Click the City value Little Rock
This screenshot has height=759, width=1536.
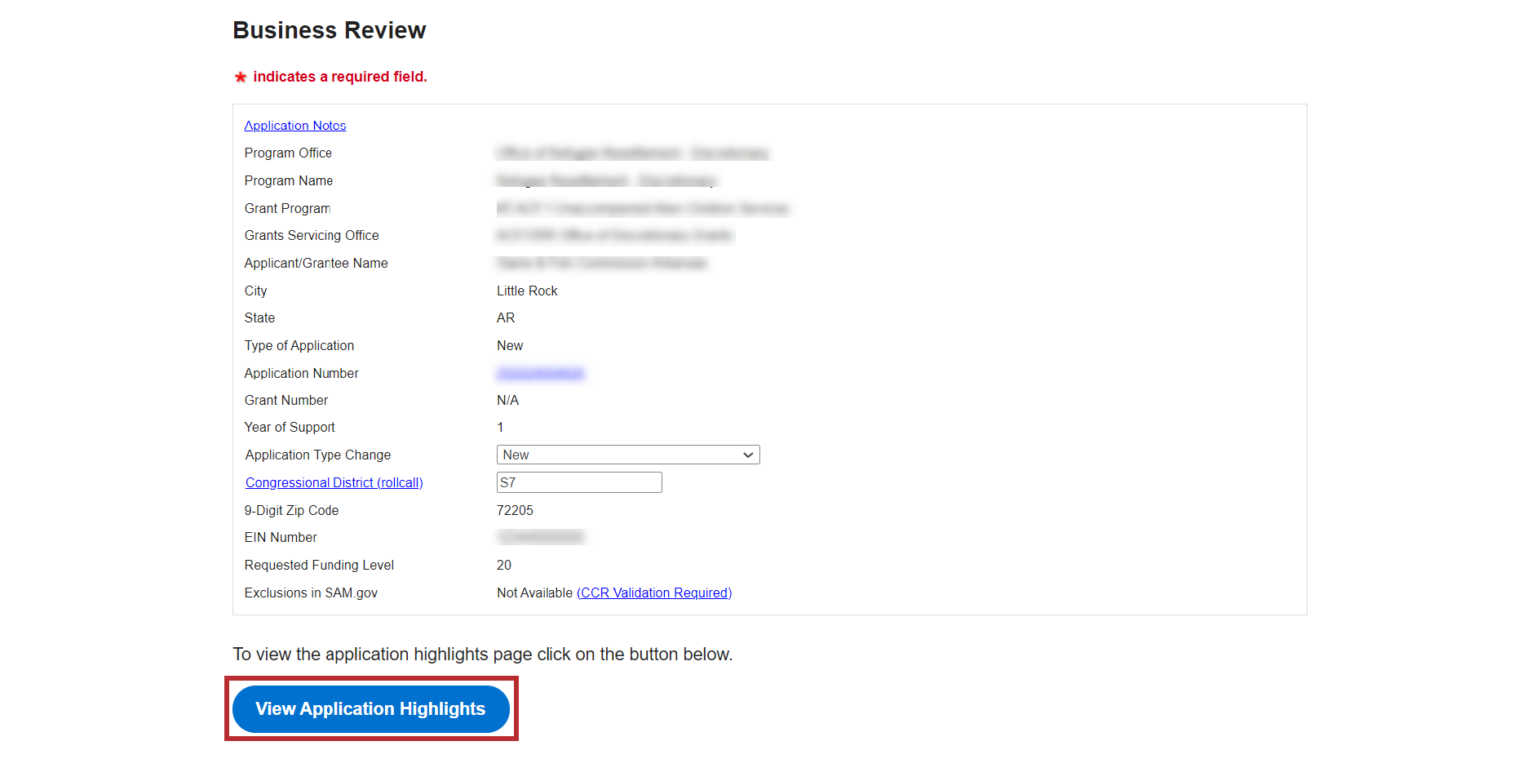[527, 291]
